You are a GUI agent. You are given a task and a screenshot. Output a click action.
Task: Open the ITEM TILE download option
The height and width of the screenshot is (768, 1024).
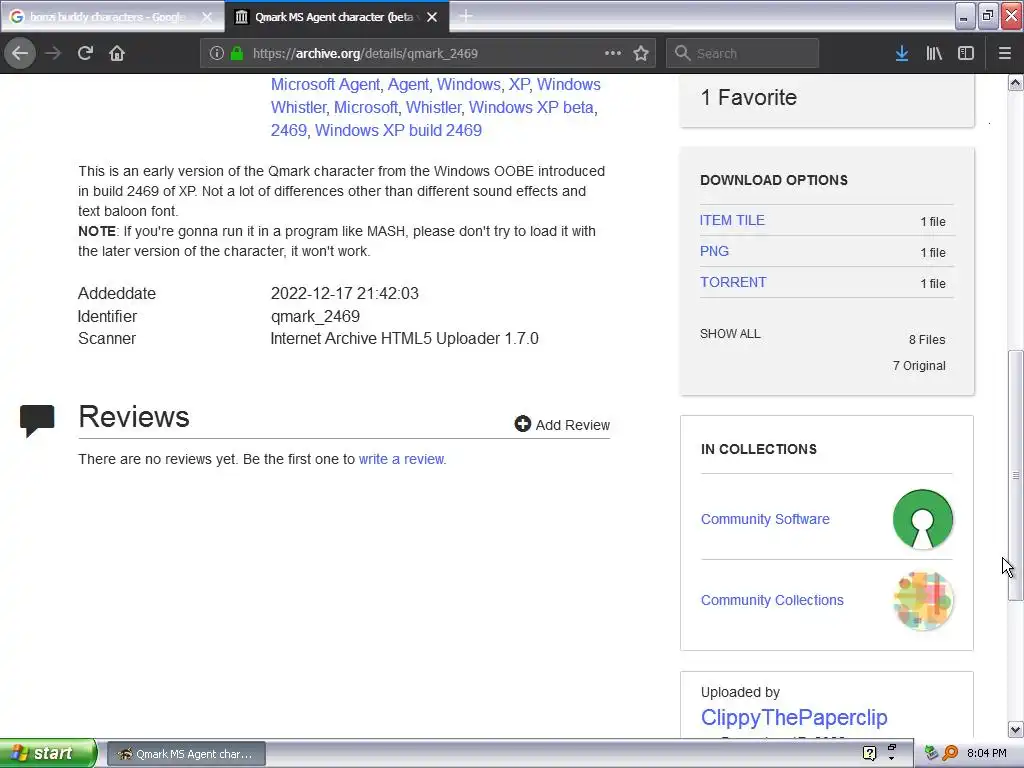point(732,220)
